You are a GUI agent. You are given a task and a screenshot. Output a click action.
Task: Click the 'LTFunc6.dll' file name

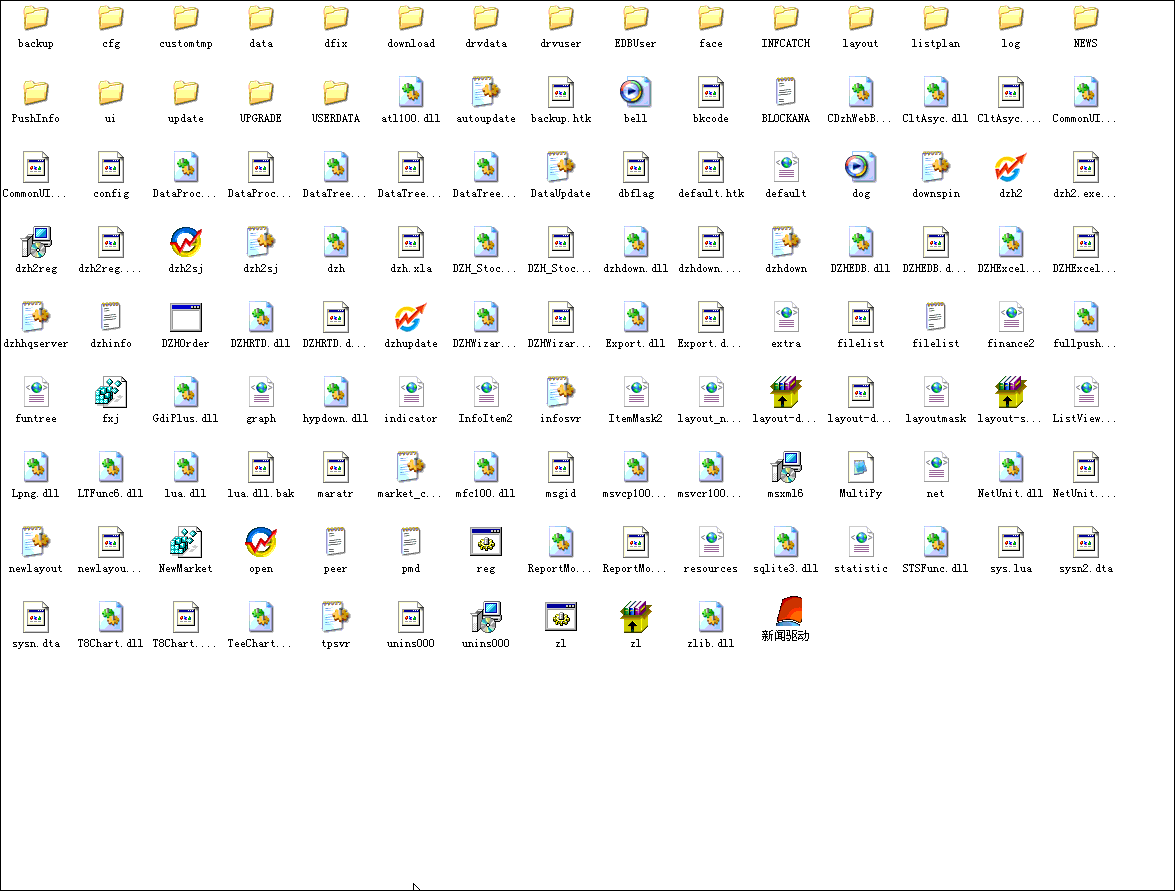point(111,493)
